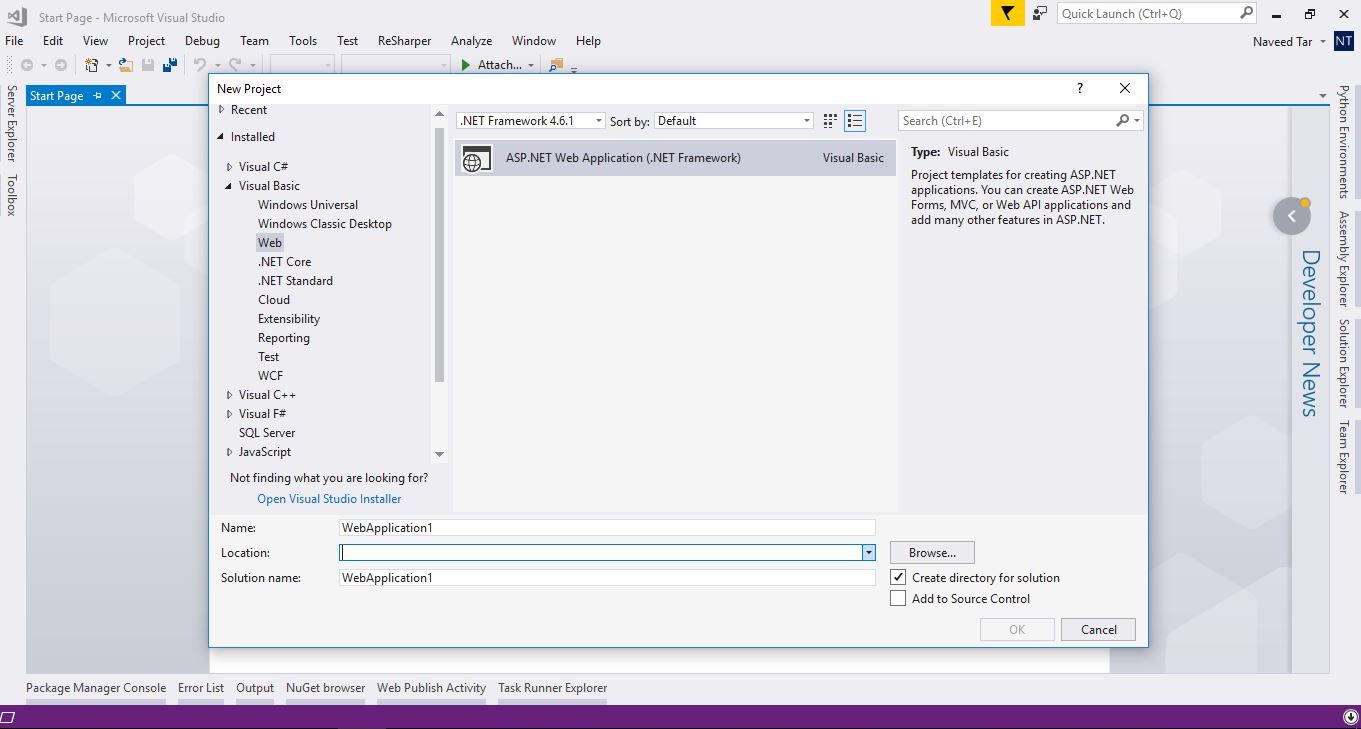Enable Add to Source Control checkbox
This screenshot has width=1361, height=729.
[x=898, y=598]
